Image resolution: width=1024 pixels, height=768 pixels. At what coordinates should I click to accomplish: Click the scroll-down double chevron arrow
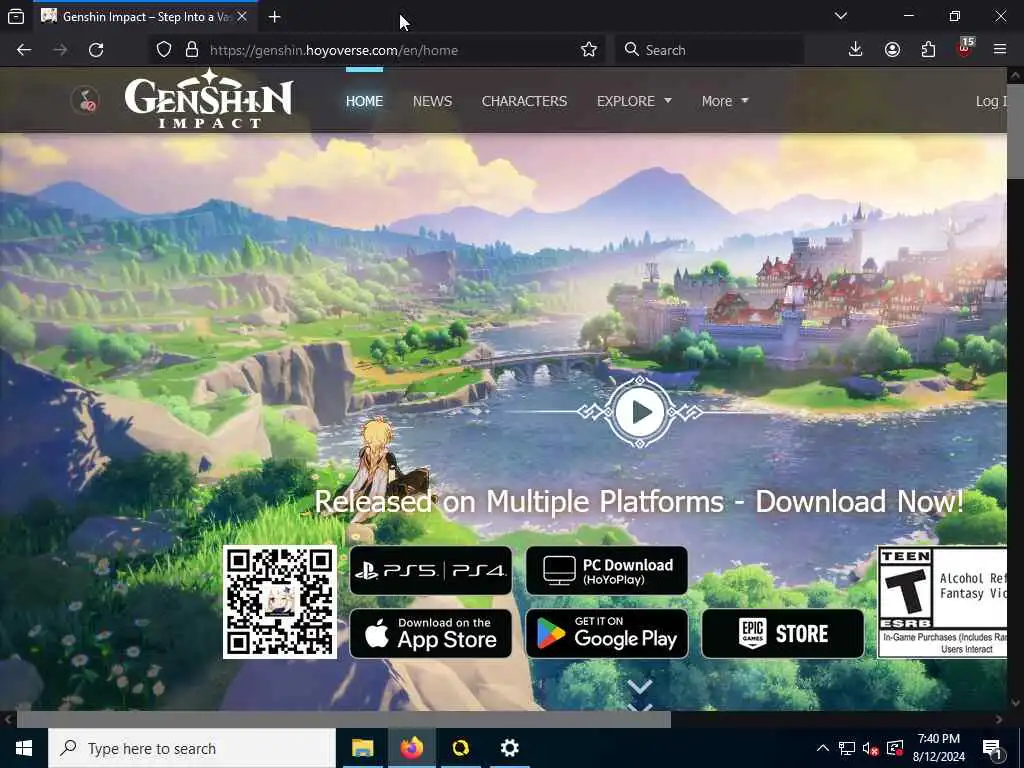tap(640, 694)
